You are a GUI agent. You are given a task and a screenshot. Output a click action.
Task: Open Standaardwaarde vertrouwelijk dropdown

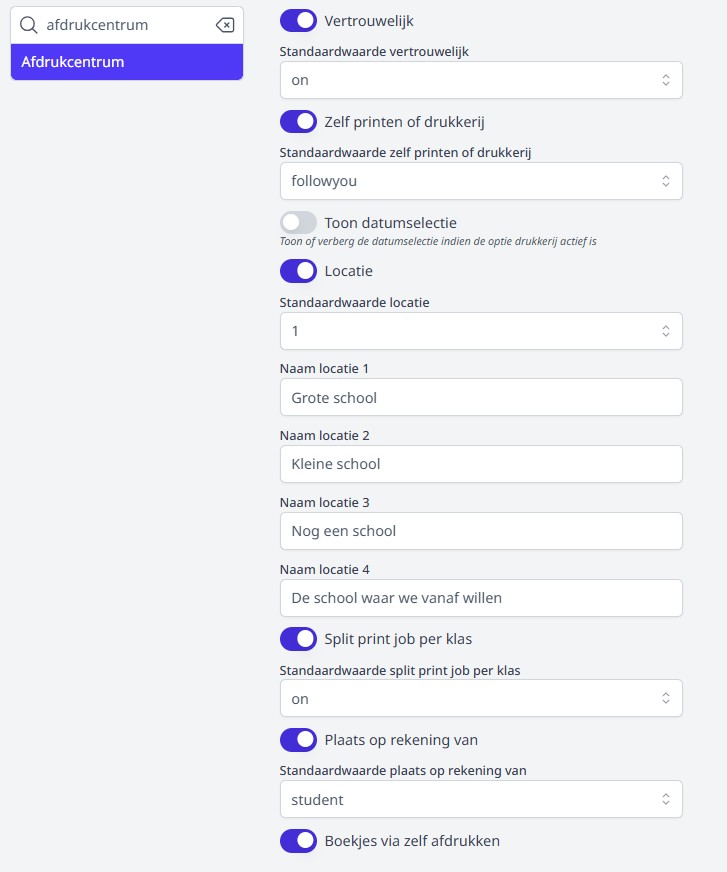pyautogui.click(x=481, y=80)
